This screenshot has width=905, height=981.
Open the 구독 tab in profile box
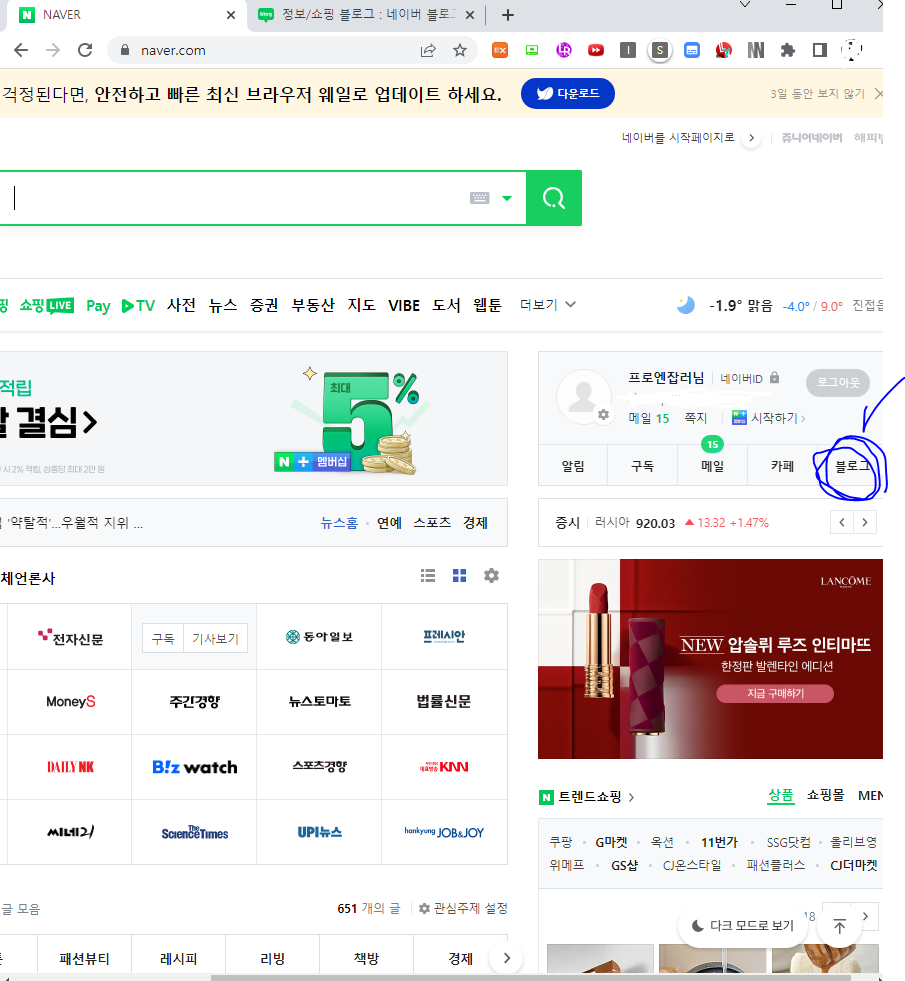tap(642, 466)
